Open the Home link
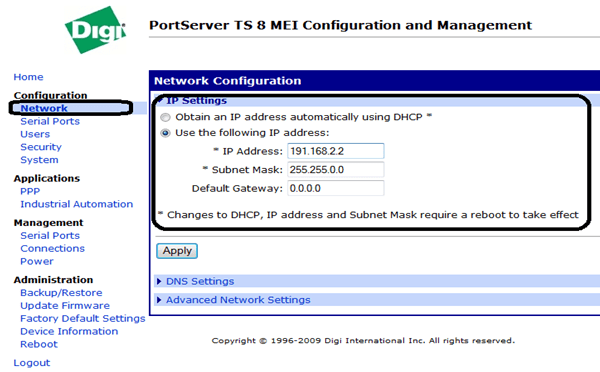The height and width of the screenshot is (372, 600). (28, 77)
